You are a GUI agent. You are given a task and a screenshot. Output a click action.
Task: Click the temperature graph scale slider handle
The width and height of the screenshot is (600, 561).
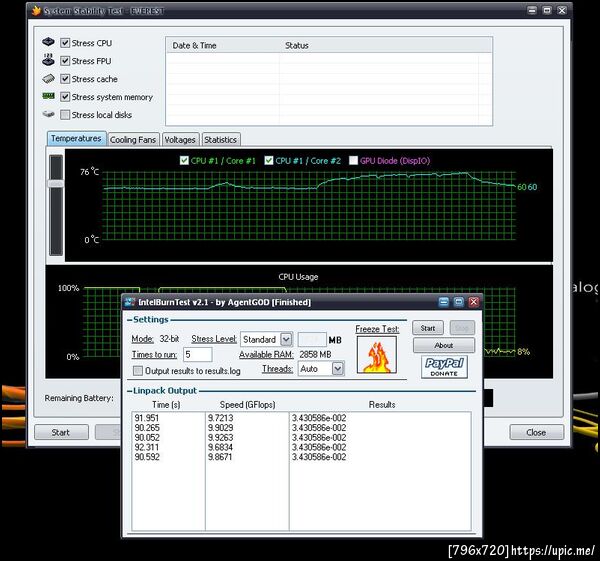[56, 184]
